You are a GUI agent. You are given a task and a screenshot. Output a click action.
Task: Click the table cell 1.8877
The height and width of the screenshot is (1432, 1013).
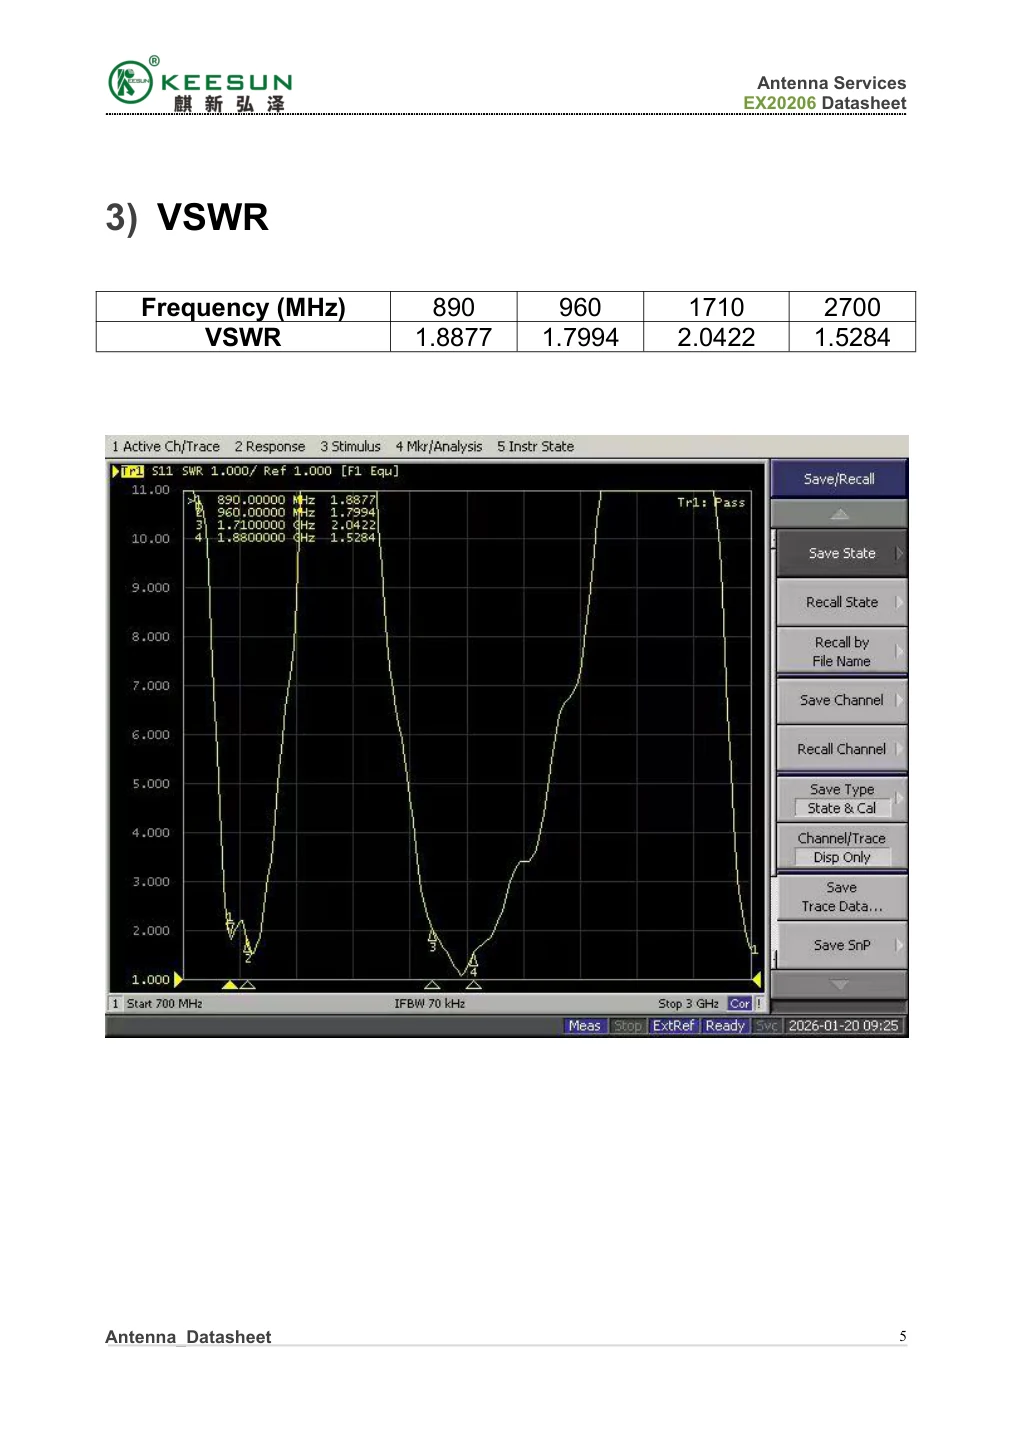pos(453,337)
